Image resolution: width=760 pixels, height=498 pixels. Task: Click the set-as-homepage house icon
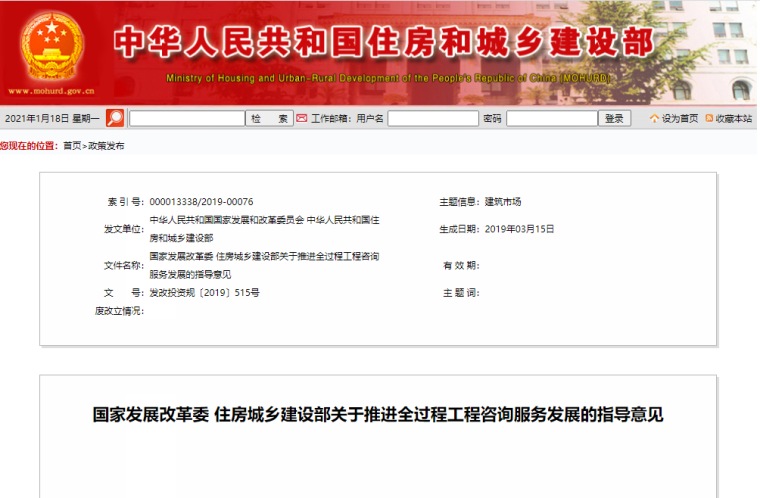coord(654,118)
